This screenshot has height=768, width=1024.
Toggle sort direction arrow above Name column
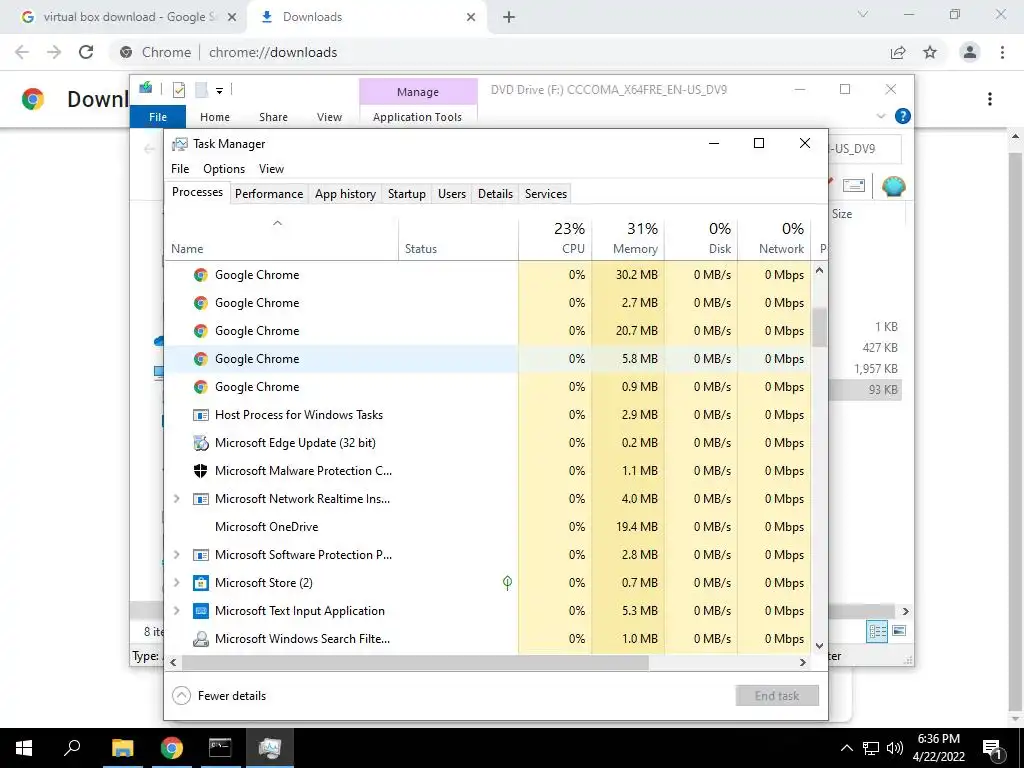pos(277,223)
